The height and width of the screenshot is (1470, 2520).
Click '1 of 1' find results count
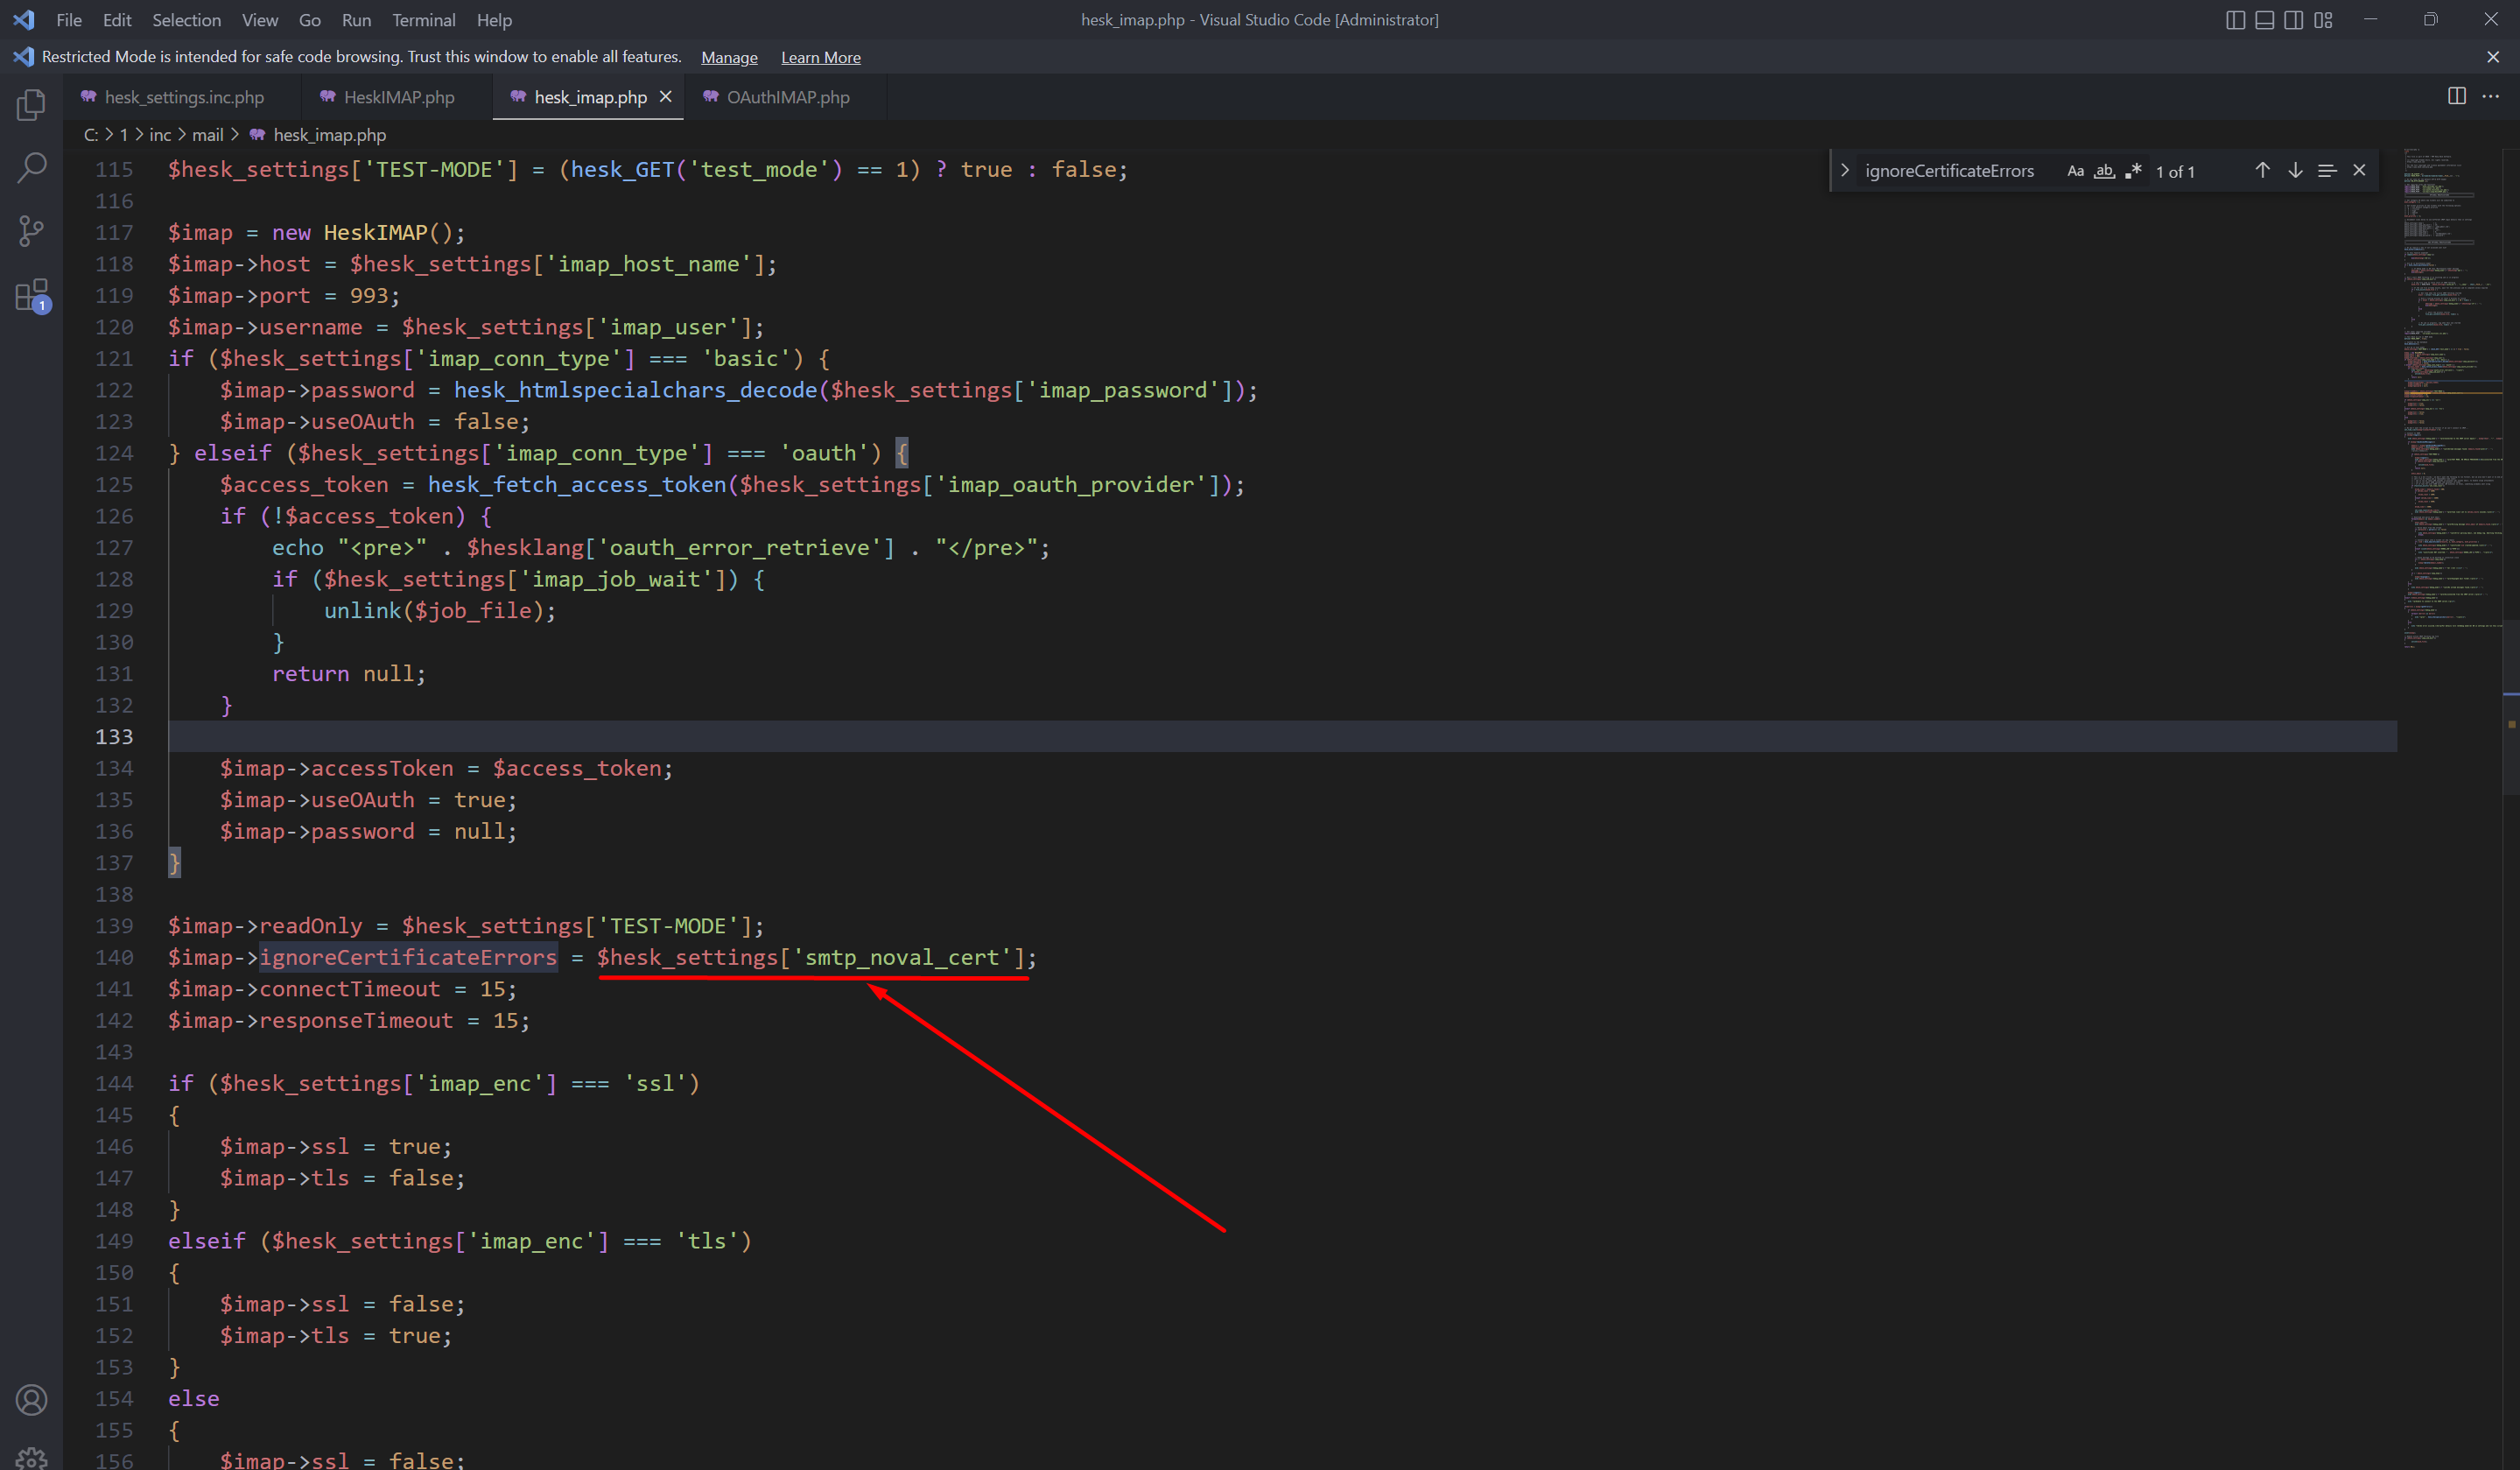2175,172
